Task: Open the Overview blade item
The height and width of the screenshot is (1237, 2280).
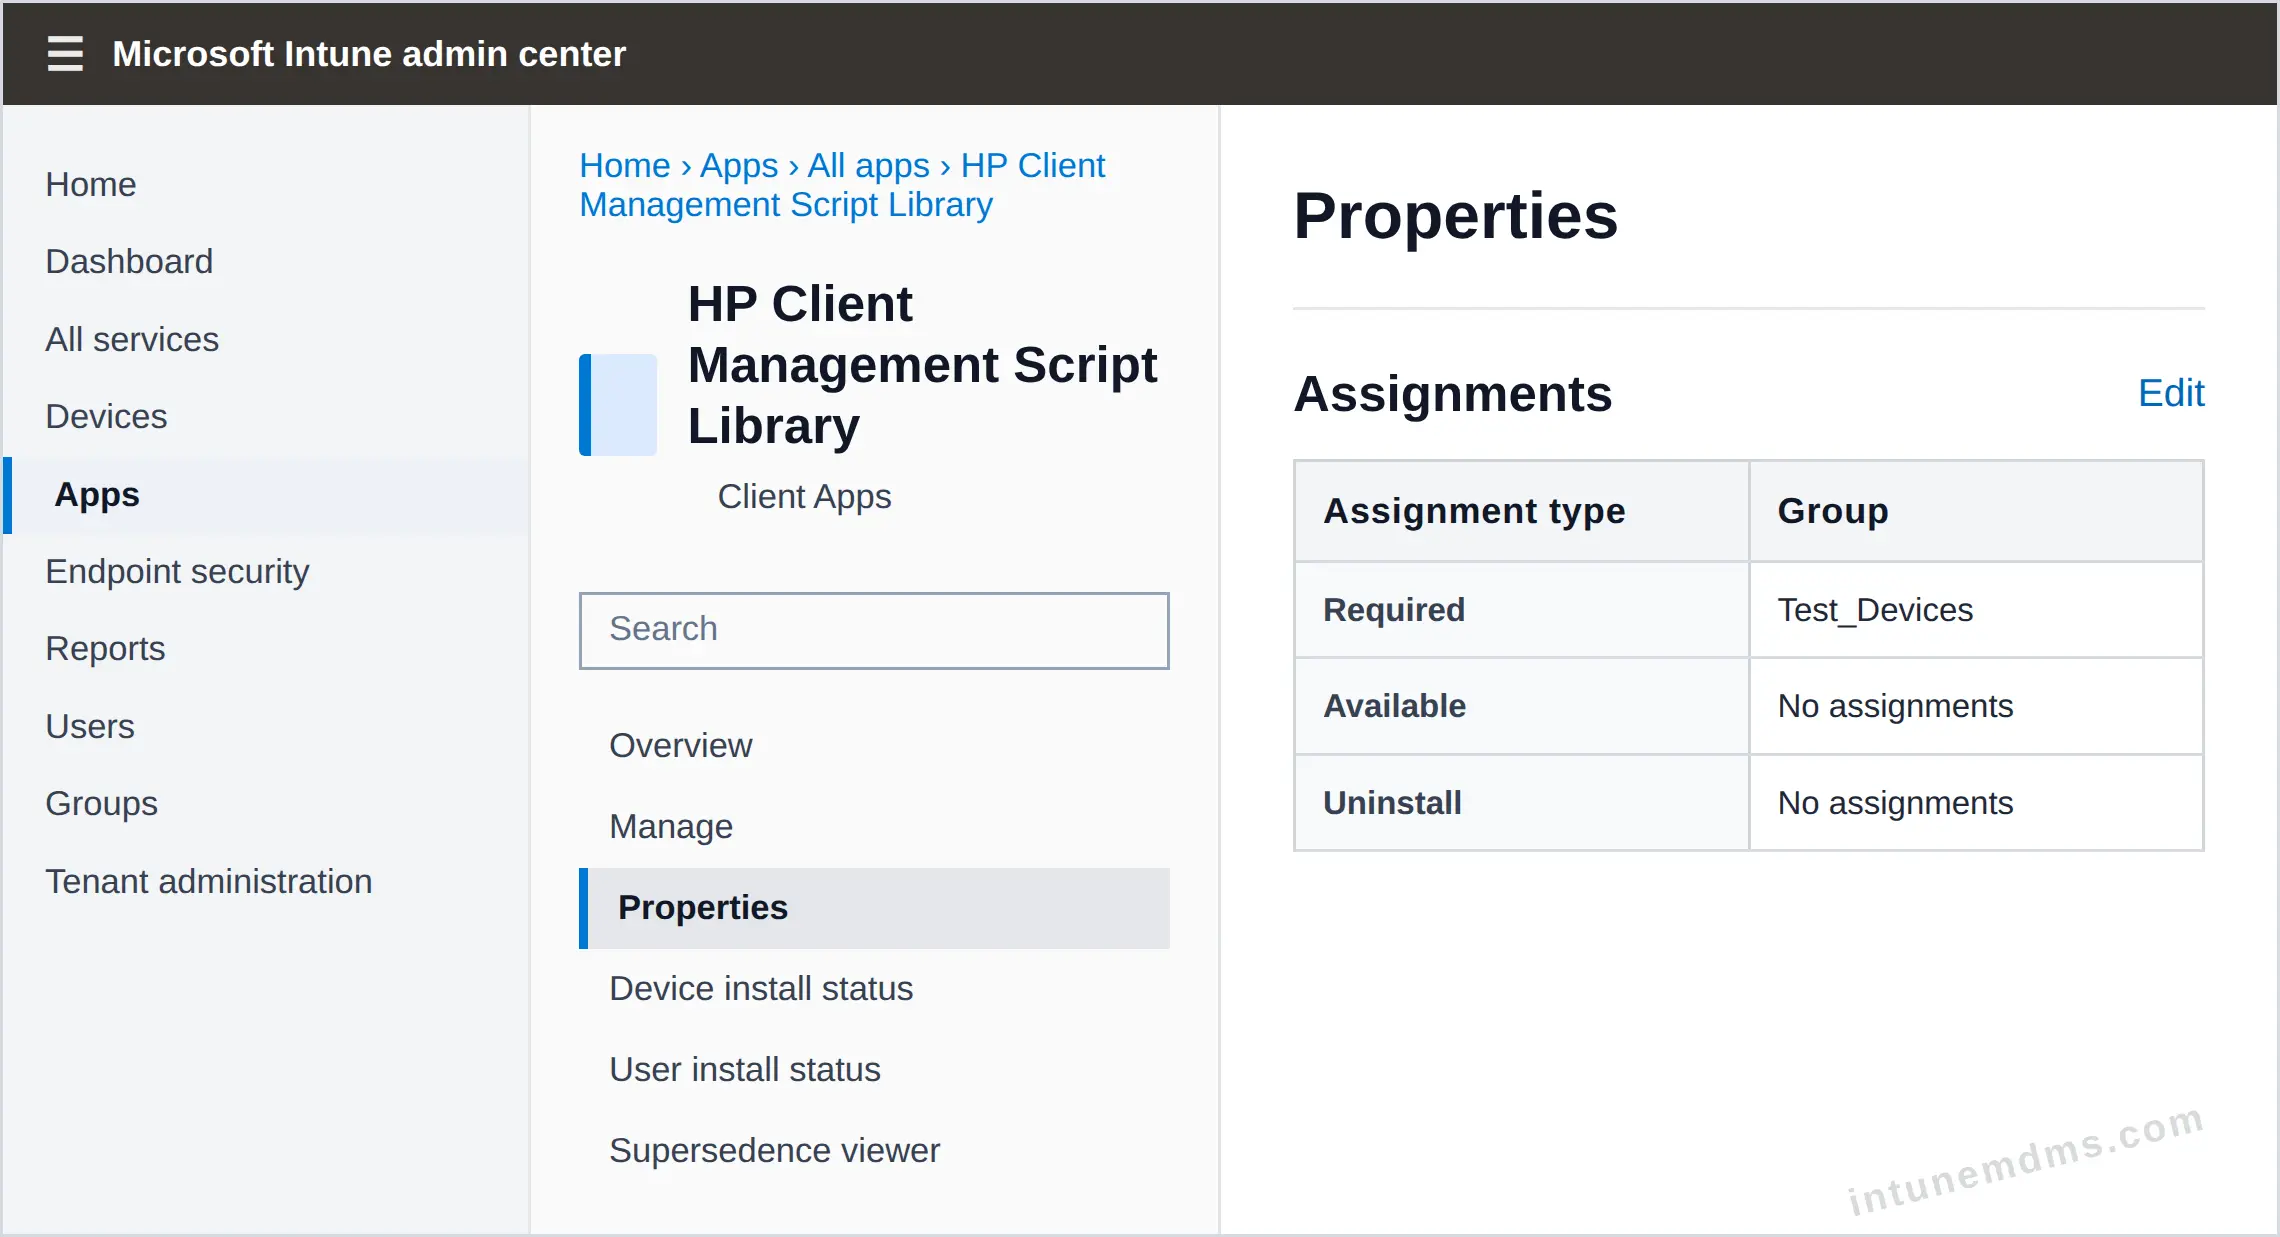Action: (681, 745)
